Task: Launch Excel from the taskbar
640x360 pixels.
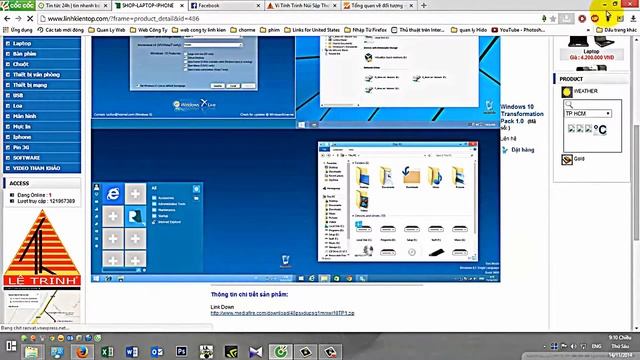Action: coord(107,351)
